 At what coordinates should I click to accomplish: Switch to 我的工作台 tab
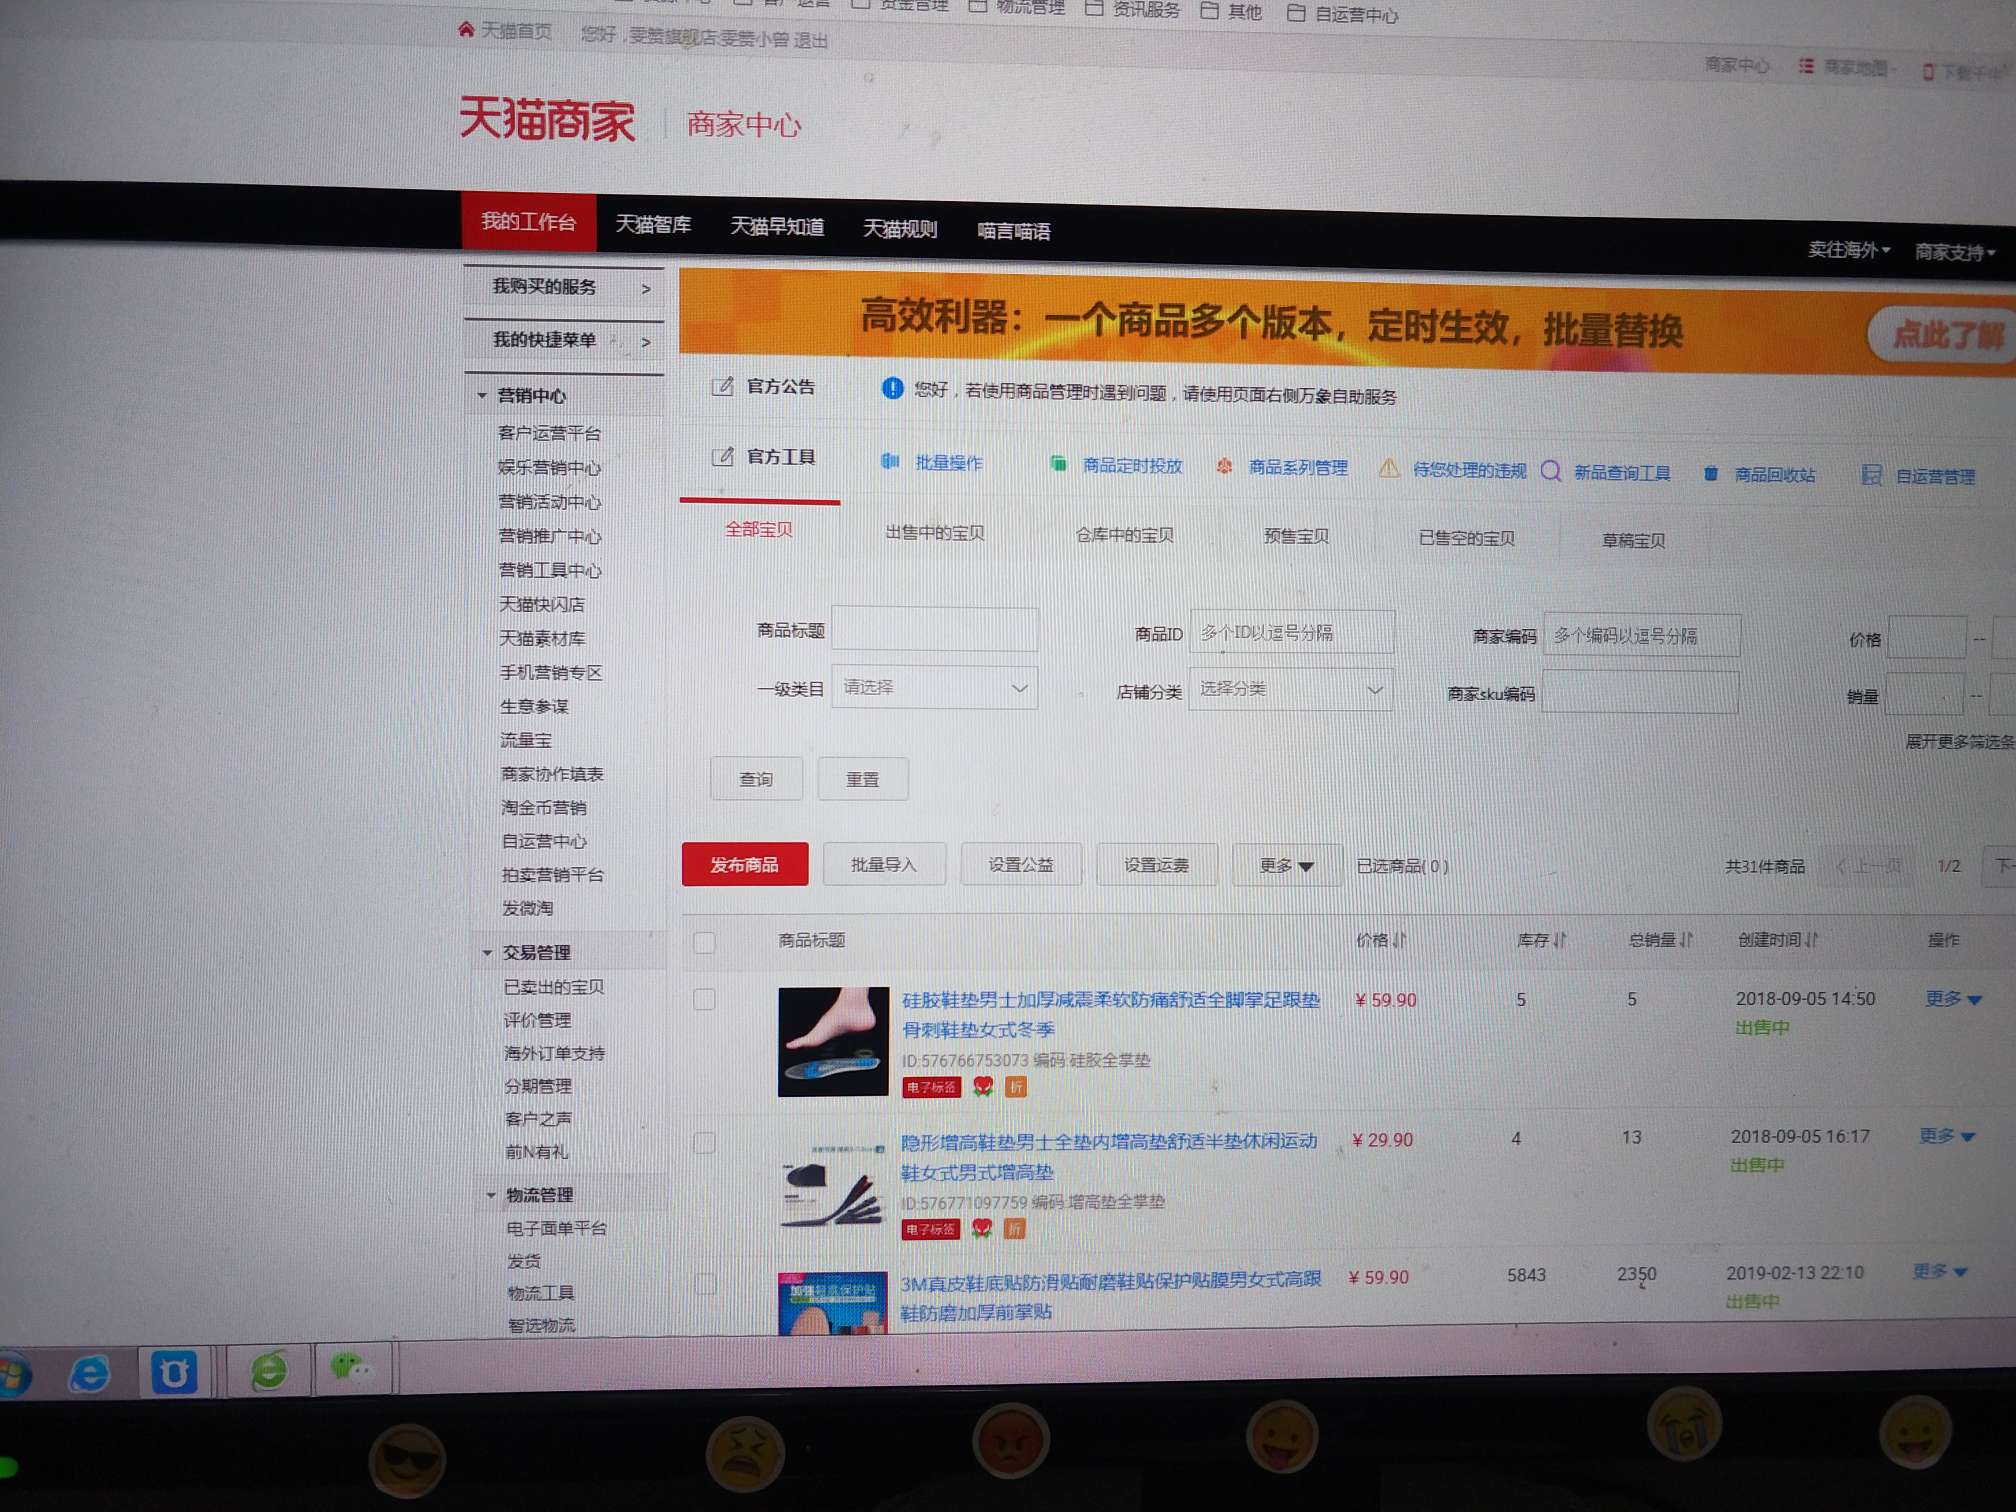528,221
